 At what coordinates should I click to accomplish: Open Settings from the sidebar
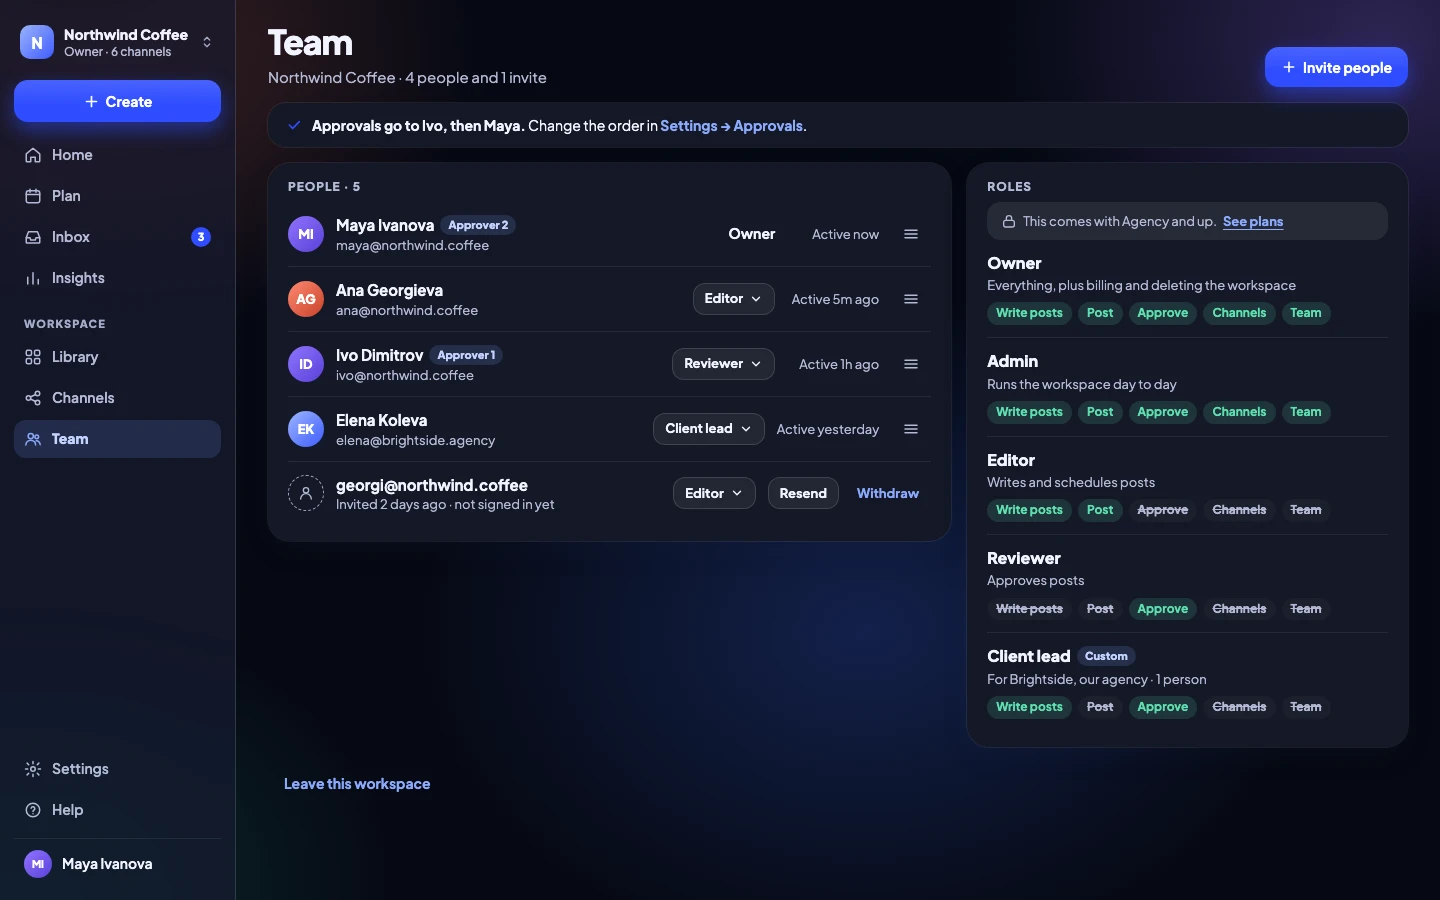[x=117, y=769]
